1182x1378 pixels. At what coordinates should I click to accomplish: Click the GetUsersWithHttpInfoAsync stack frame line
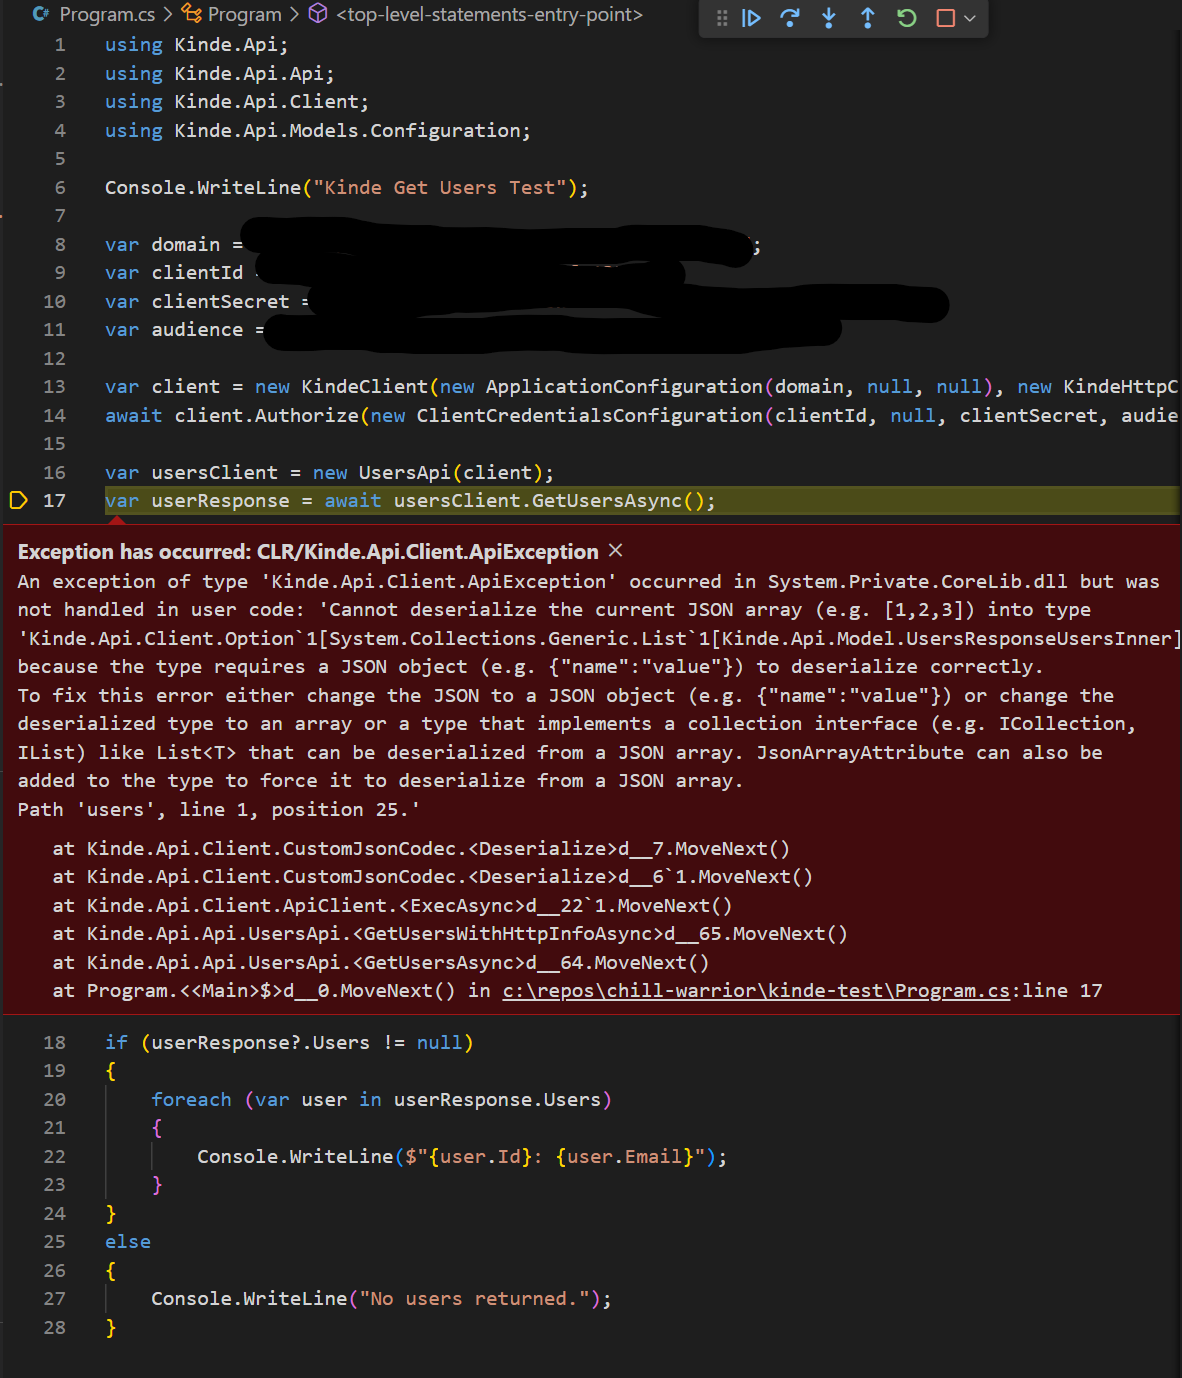coord(450,934)
